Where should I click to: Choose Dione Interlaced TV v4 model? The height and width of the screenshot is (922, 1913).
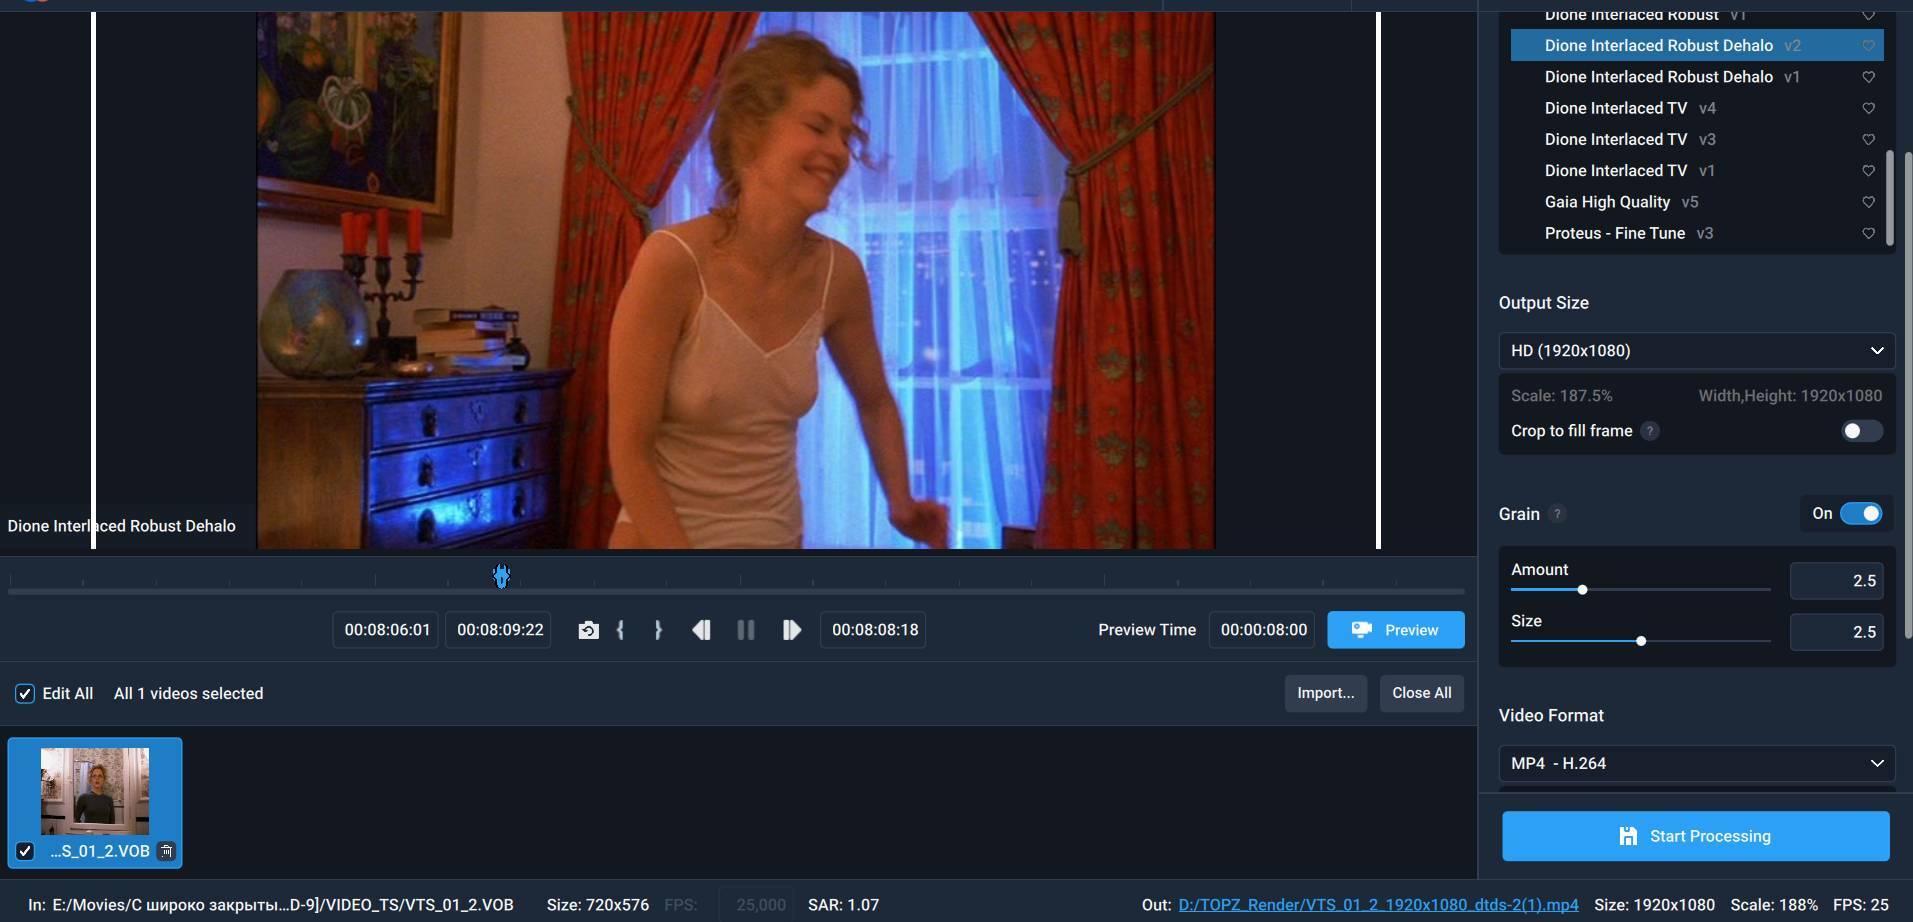point(1696,108)
